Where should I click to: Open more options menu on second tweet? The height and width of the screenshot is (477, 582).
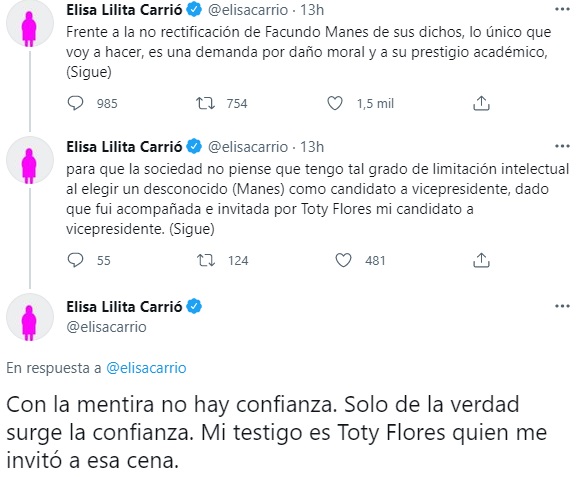(x=562, y=147)
